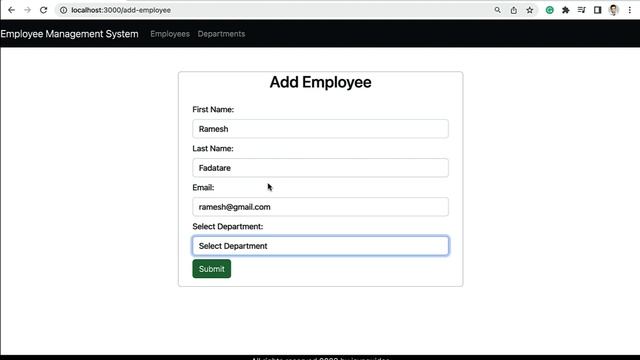Open the zoom magnifier icon in address bar
Viewport: 640px width, 360px height.
pyautogui.click(x=497, y=10)
